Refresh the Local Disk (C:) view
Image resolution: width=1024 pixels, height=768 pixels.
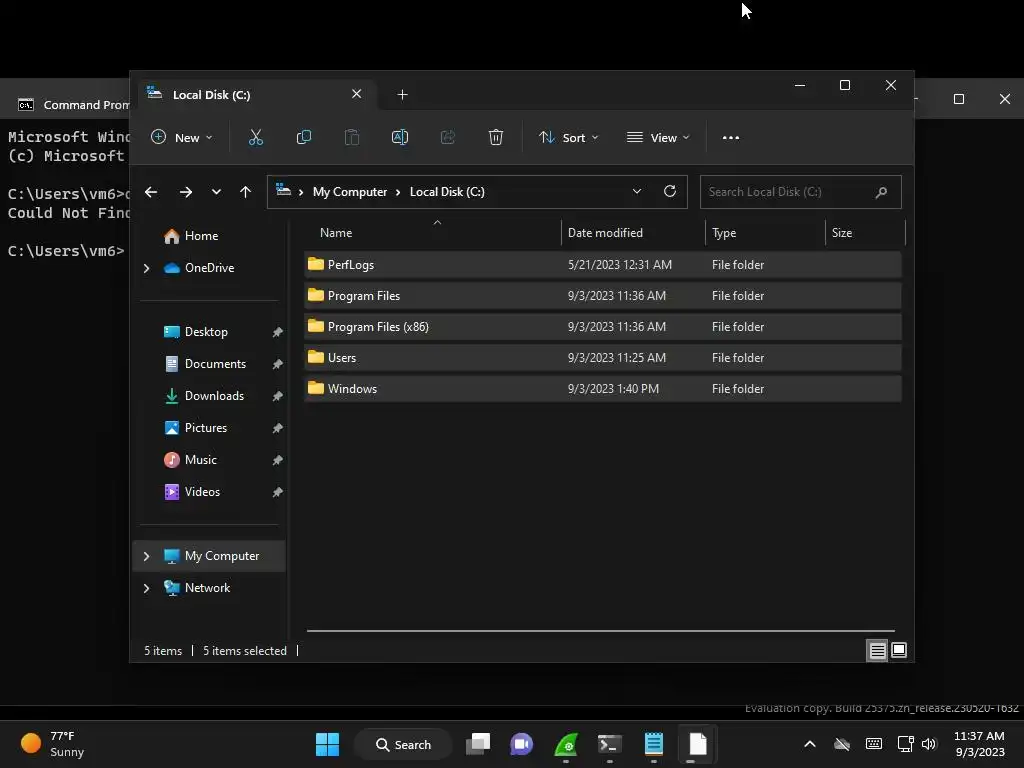[669, 191]
